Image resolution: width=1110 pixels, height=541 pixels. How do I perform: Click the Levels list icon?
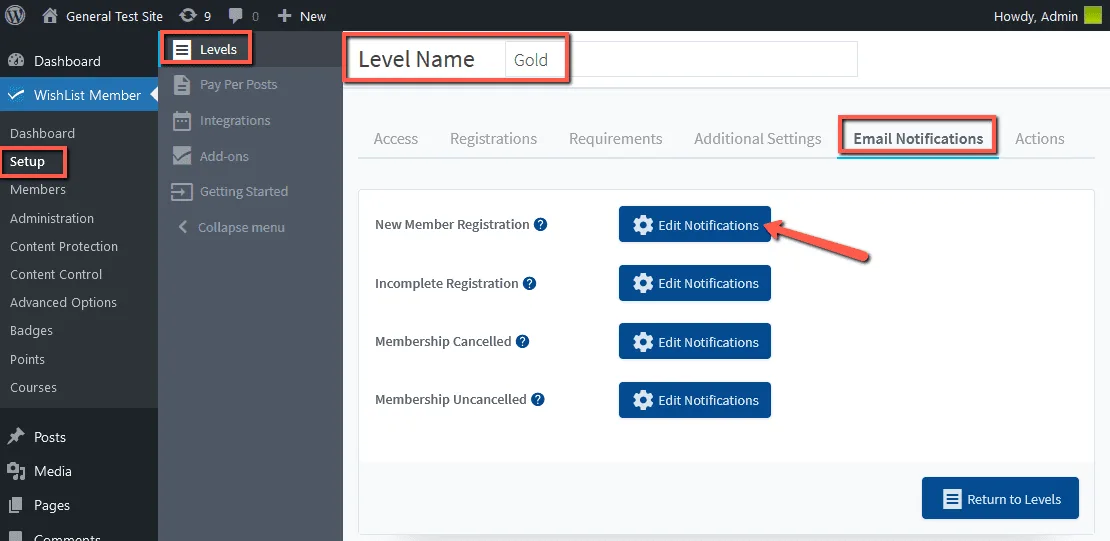(183, 50)
